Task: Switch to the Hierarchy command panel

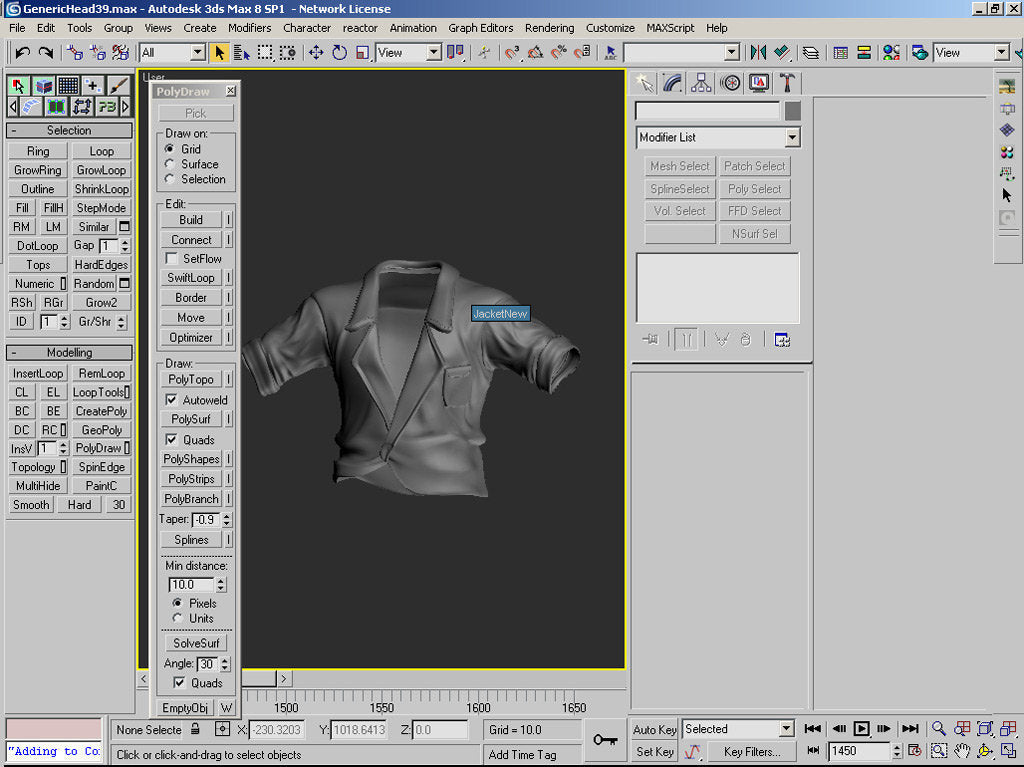Action: (701, 83)
